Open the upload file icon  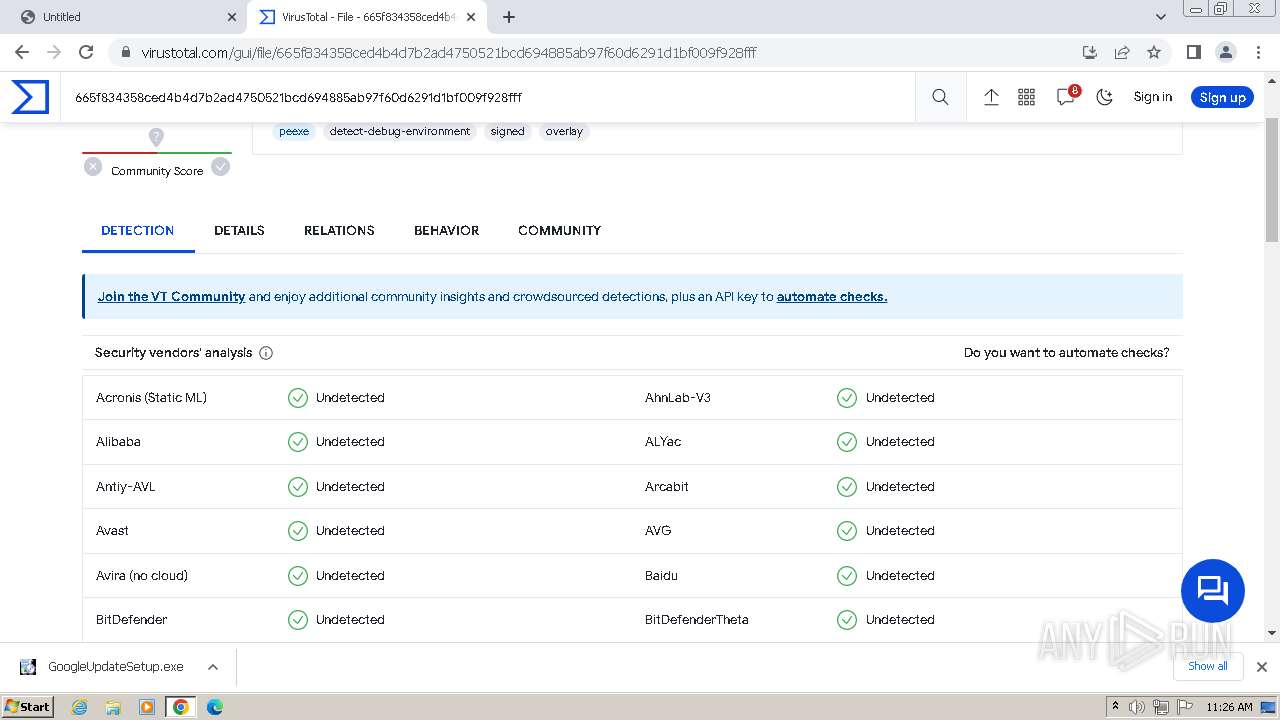991,97
